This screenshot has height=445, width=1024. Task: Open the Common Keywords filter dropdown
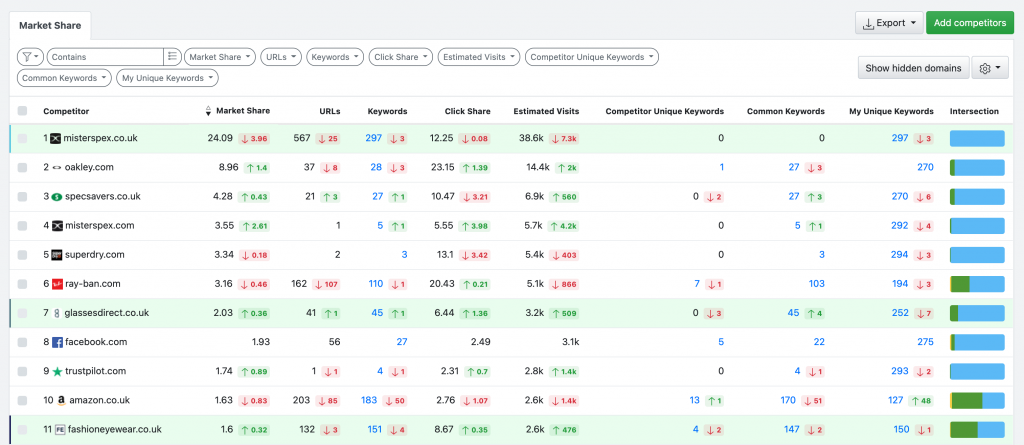click(65, 78)
